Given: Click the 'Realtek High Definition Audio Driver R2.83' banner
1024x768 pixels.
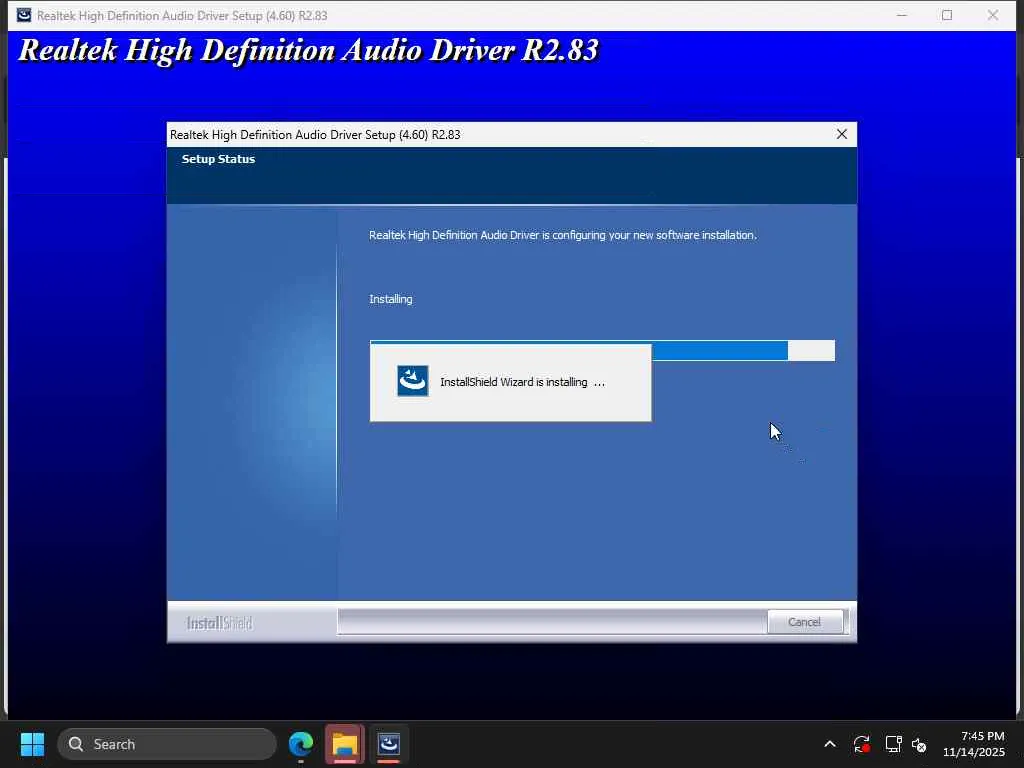Looking at the screenshot, I should pyautogui.click(x=308, y=50).
